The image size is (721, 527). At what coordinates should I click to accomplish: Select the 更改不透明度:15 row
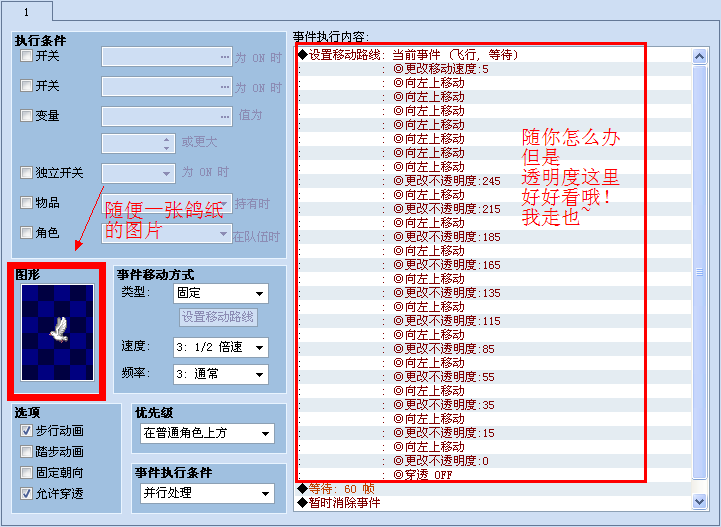[x=494, y=433]
